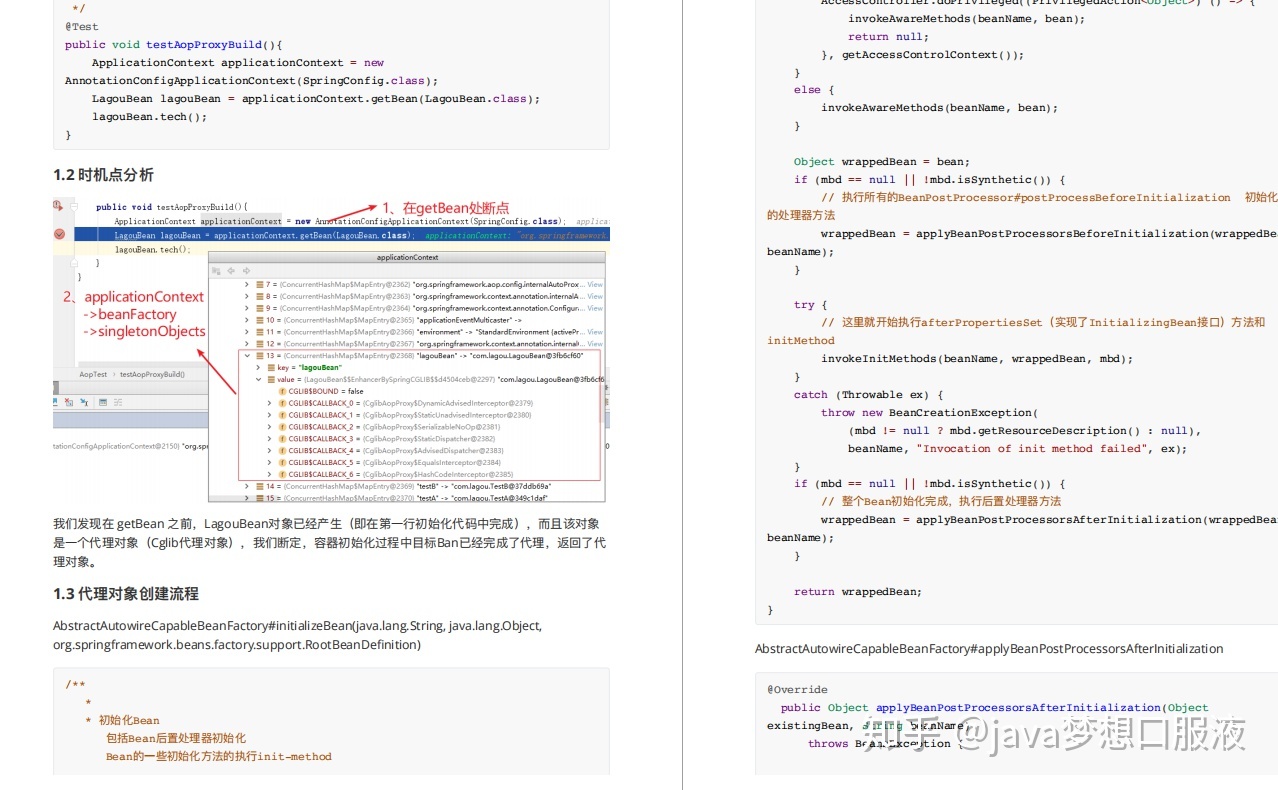Expand map entry 8 internalA... node
Image resolution: width=1278 pixels, height=790 pixels.
(247, 296)
